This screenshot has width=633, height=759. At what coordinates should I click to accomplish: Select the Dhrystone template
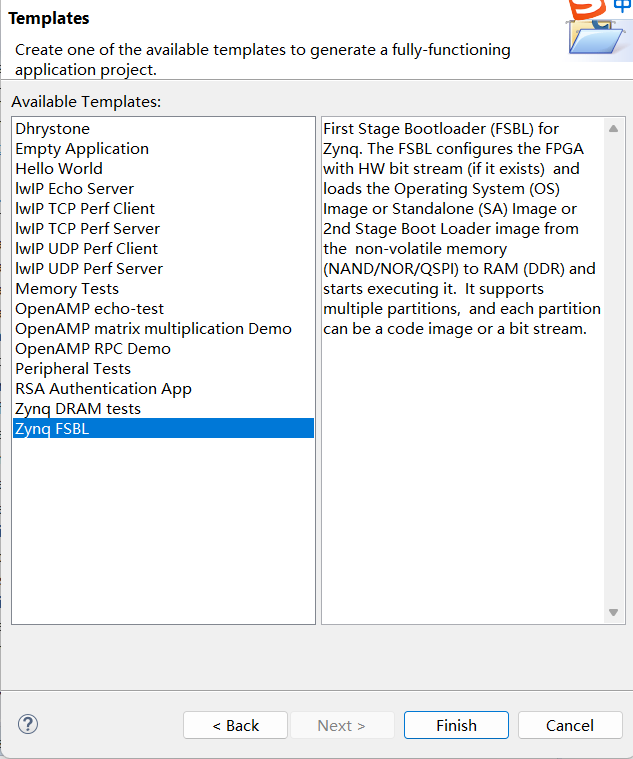point(52,128)
